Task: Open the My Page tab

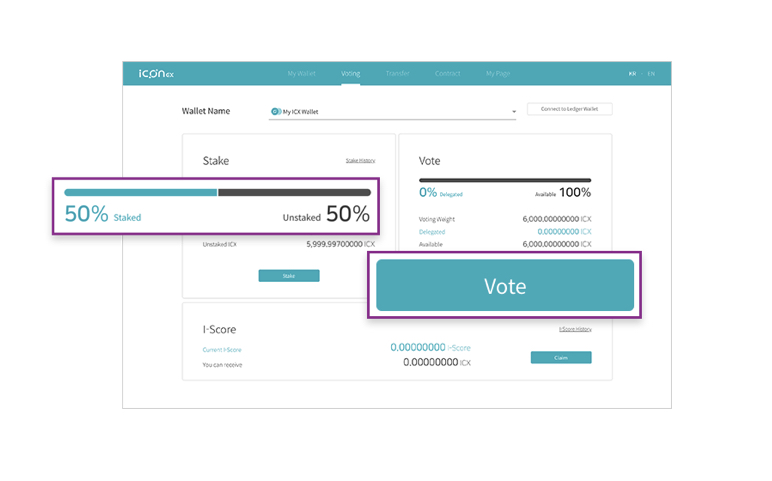Action: 498,73
